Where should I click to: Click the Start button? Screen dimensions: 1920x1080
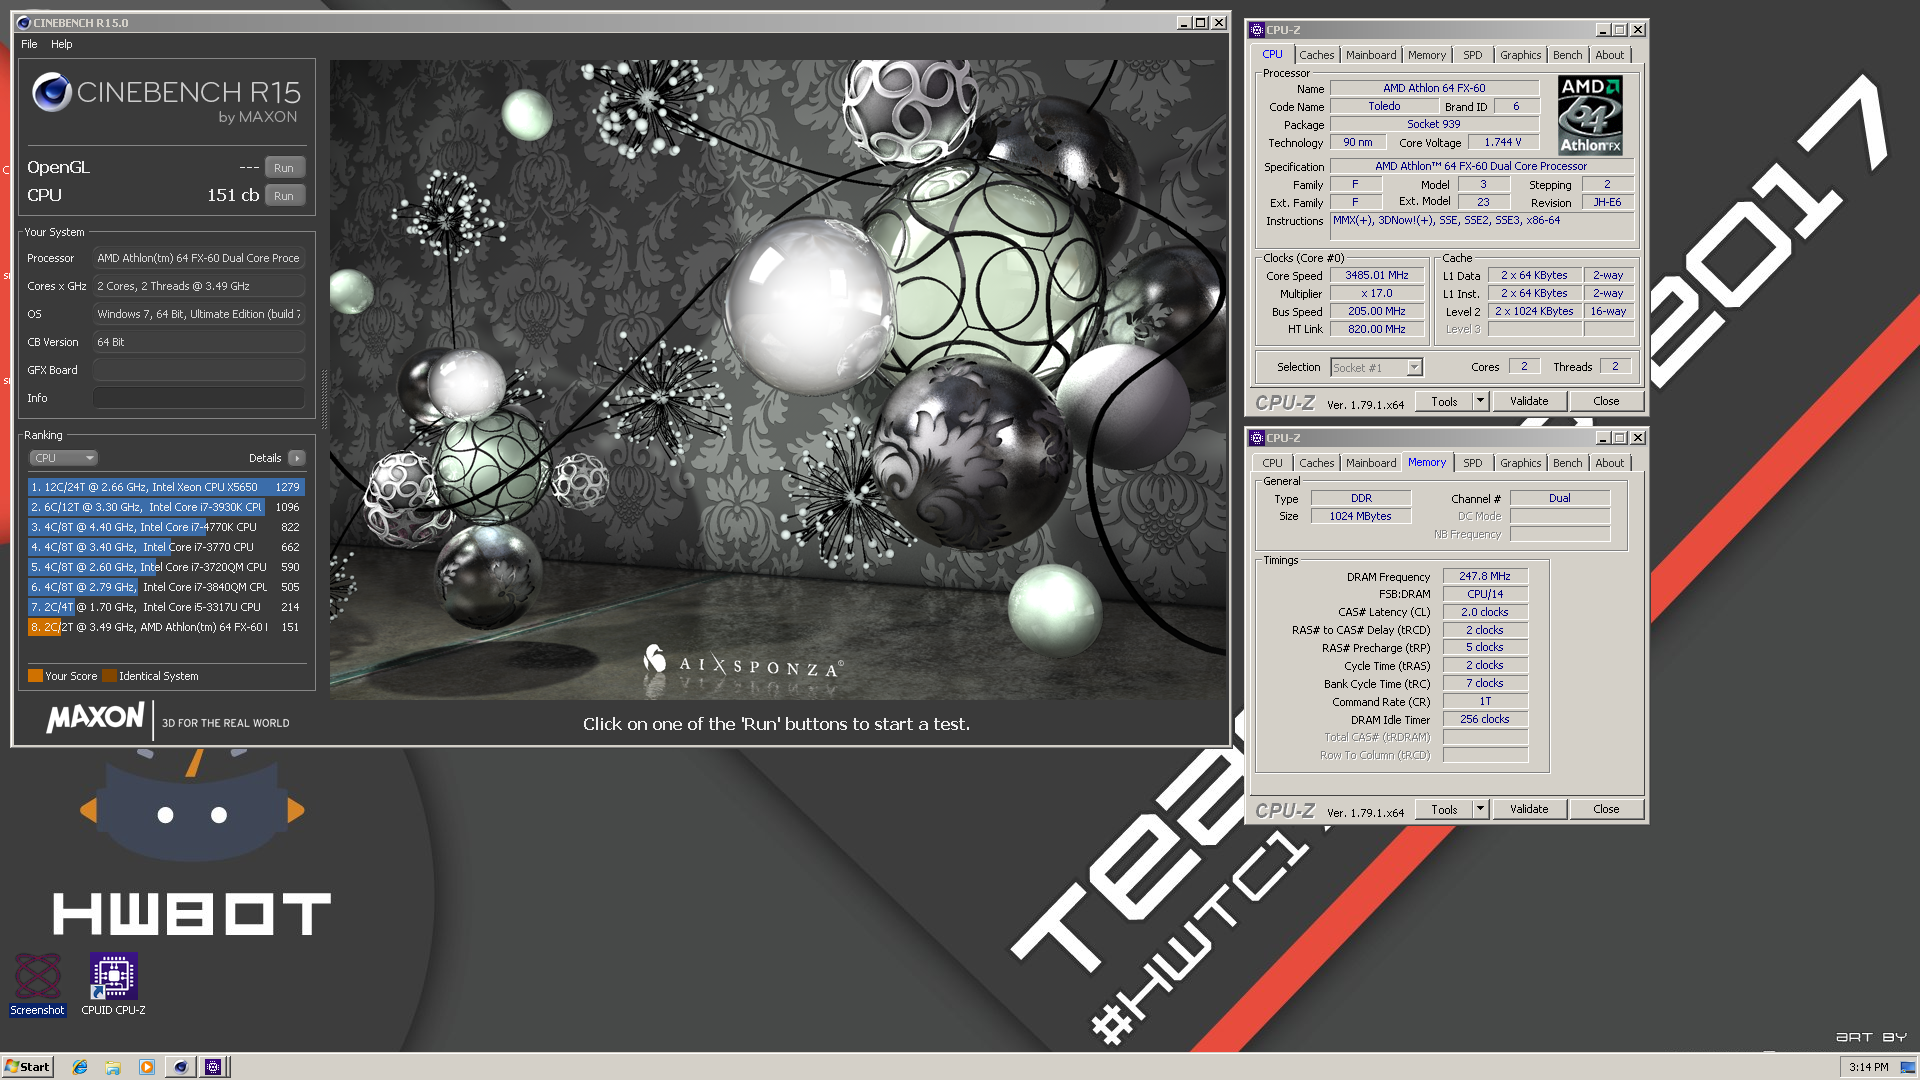click(27, 1067)
